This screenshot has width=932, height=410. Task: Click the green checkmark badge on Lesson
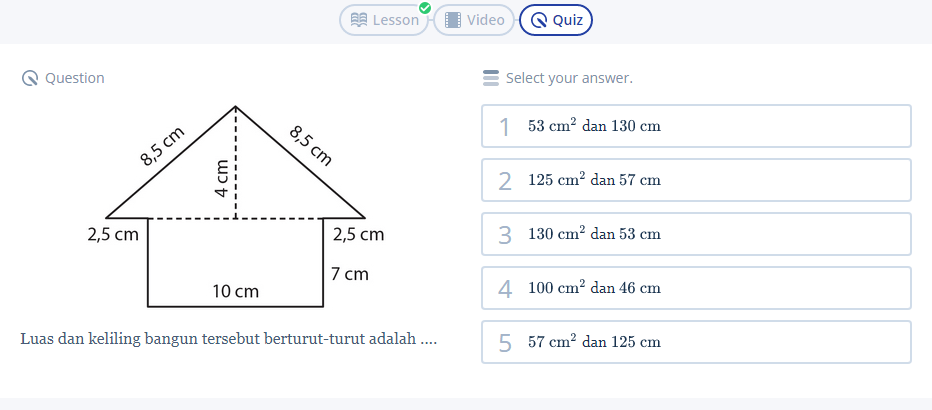tap(425, 8)
